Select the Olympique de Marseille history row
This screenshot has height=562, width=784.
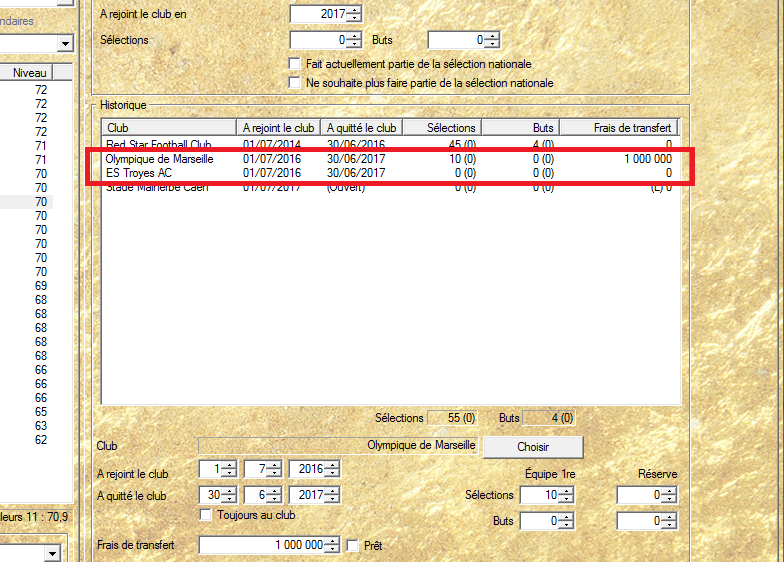point(390,159)
